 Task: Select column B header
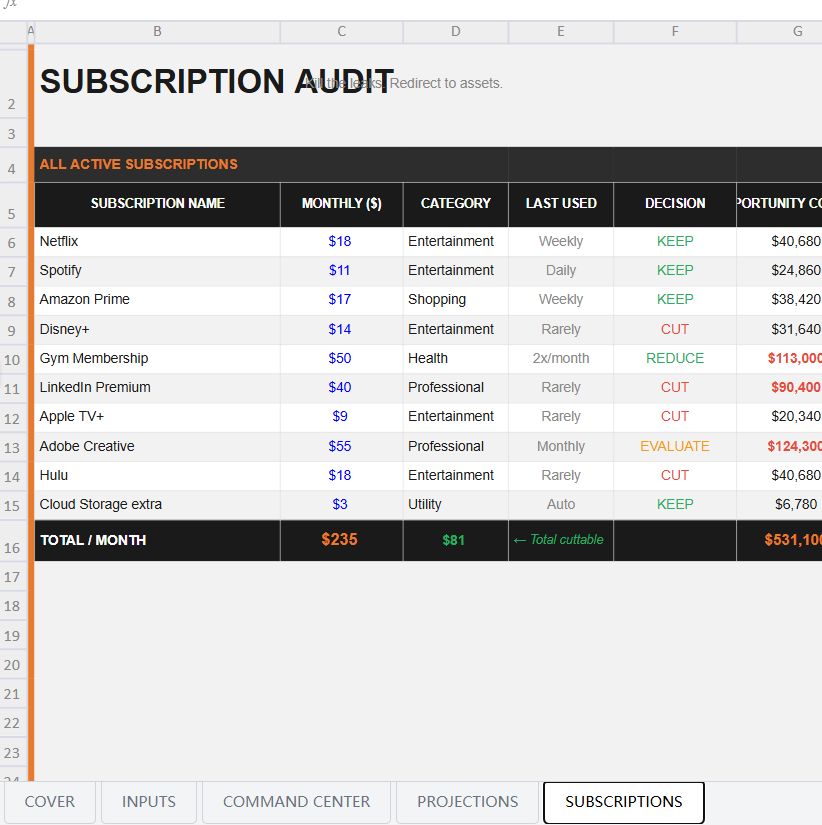157,32
